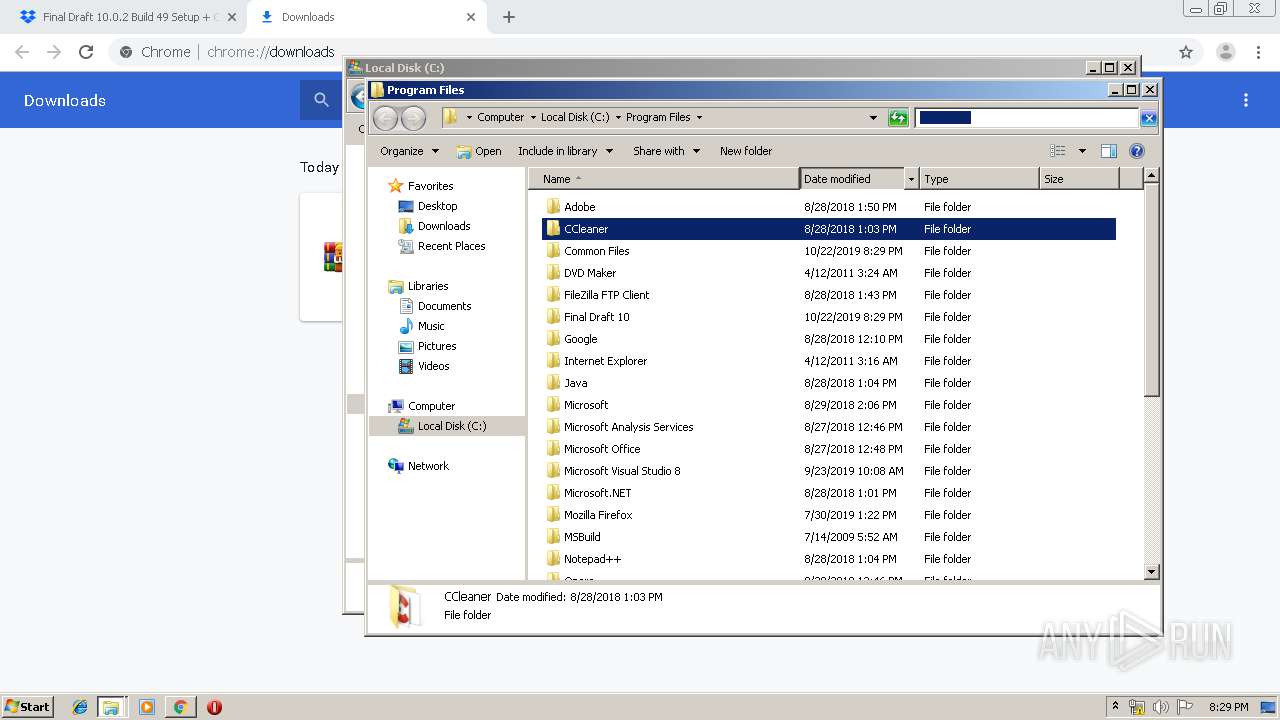Open the Include in library menu

point(565,151)
